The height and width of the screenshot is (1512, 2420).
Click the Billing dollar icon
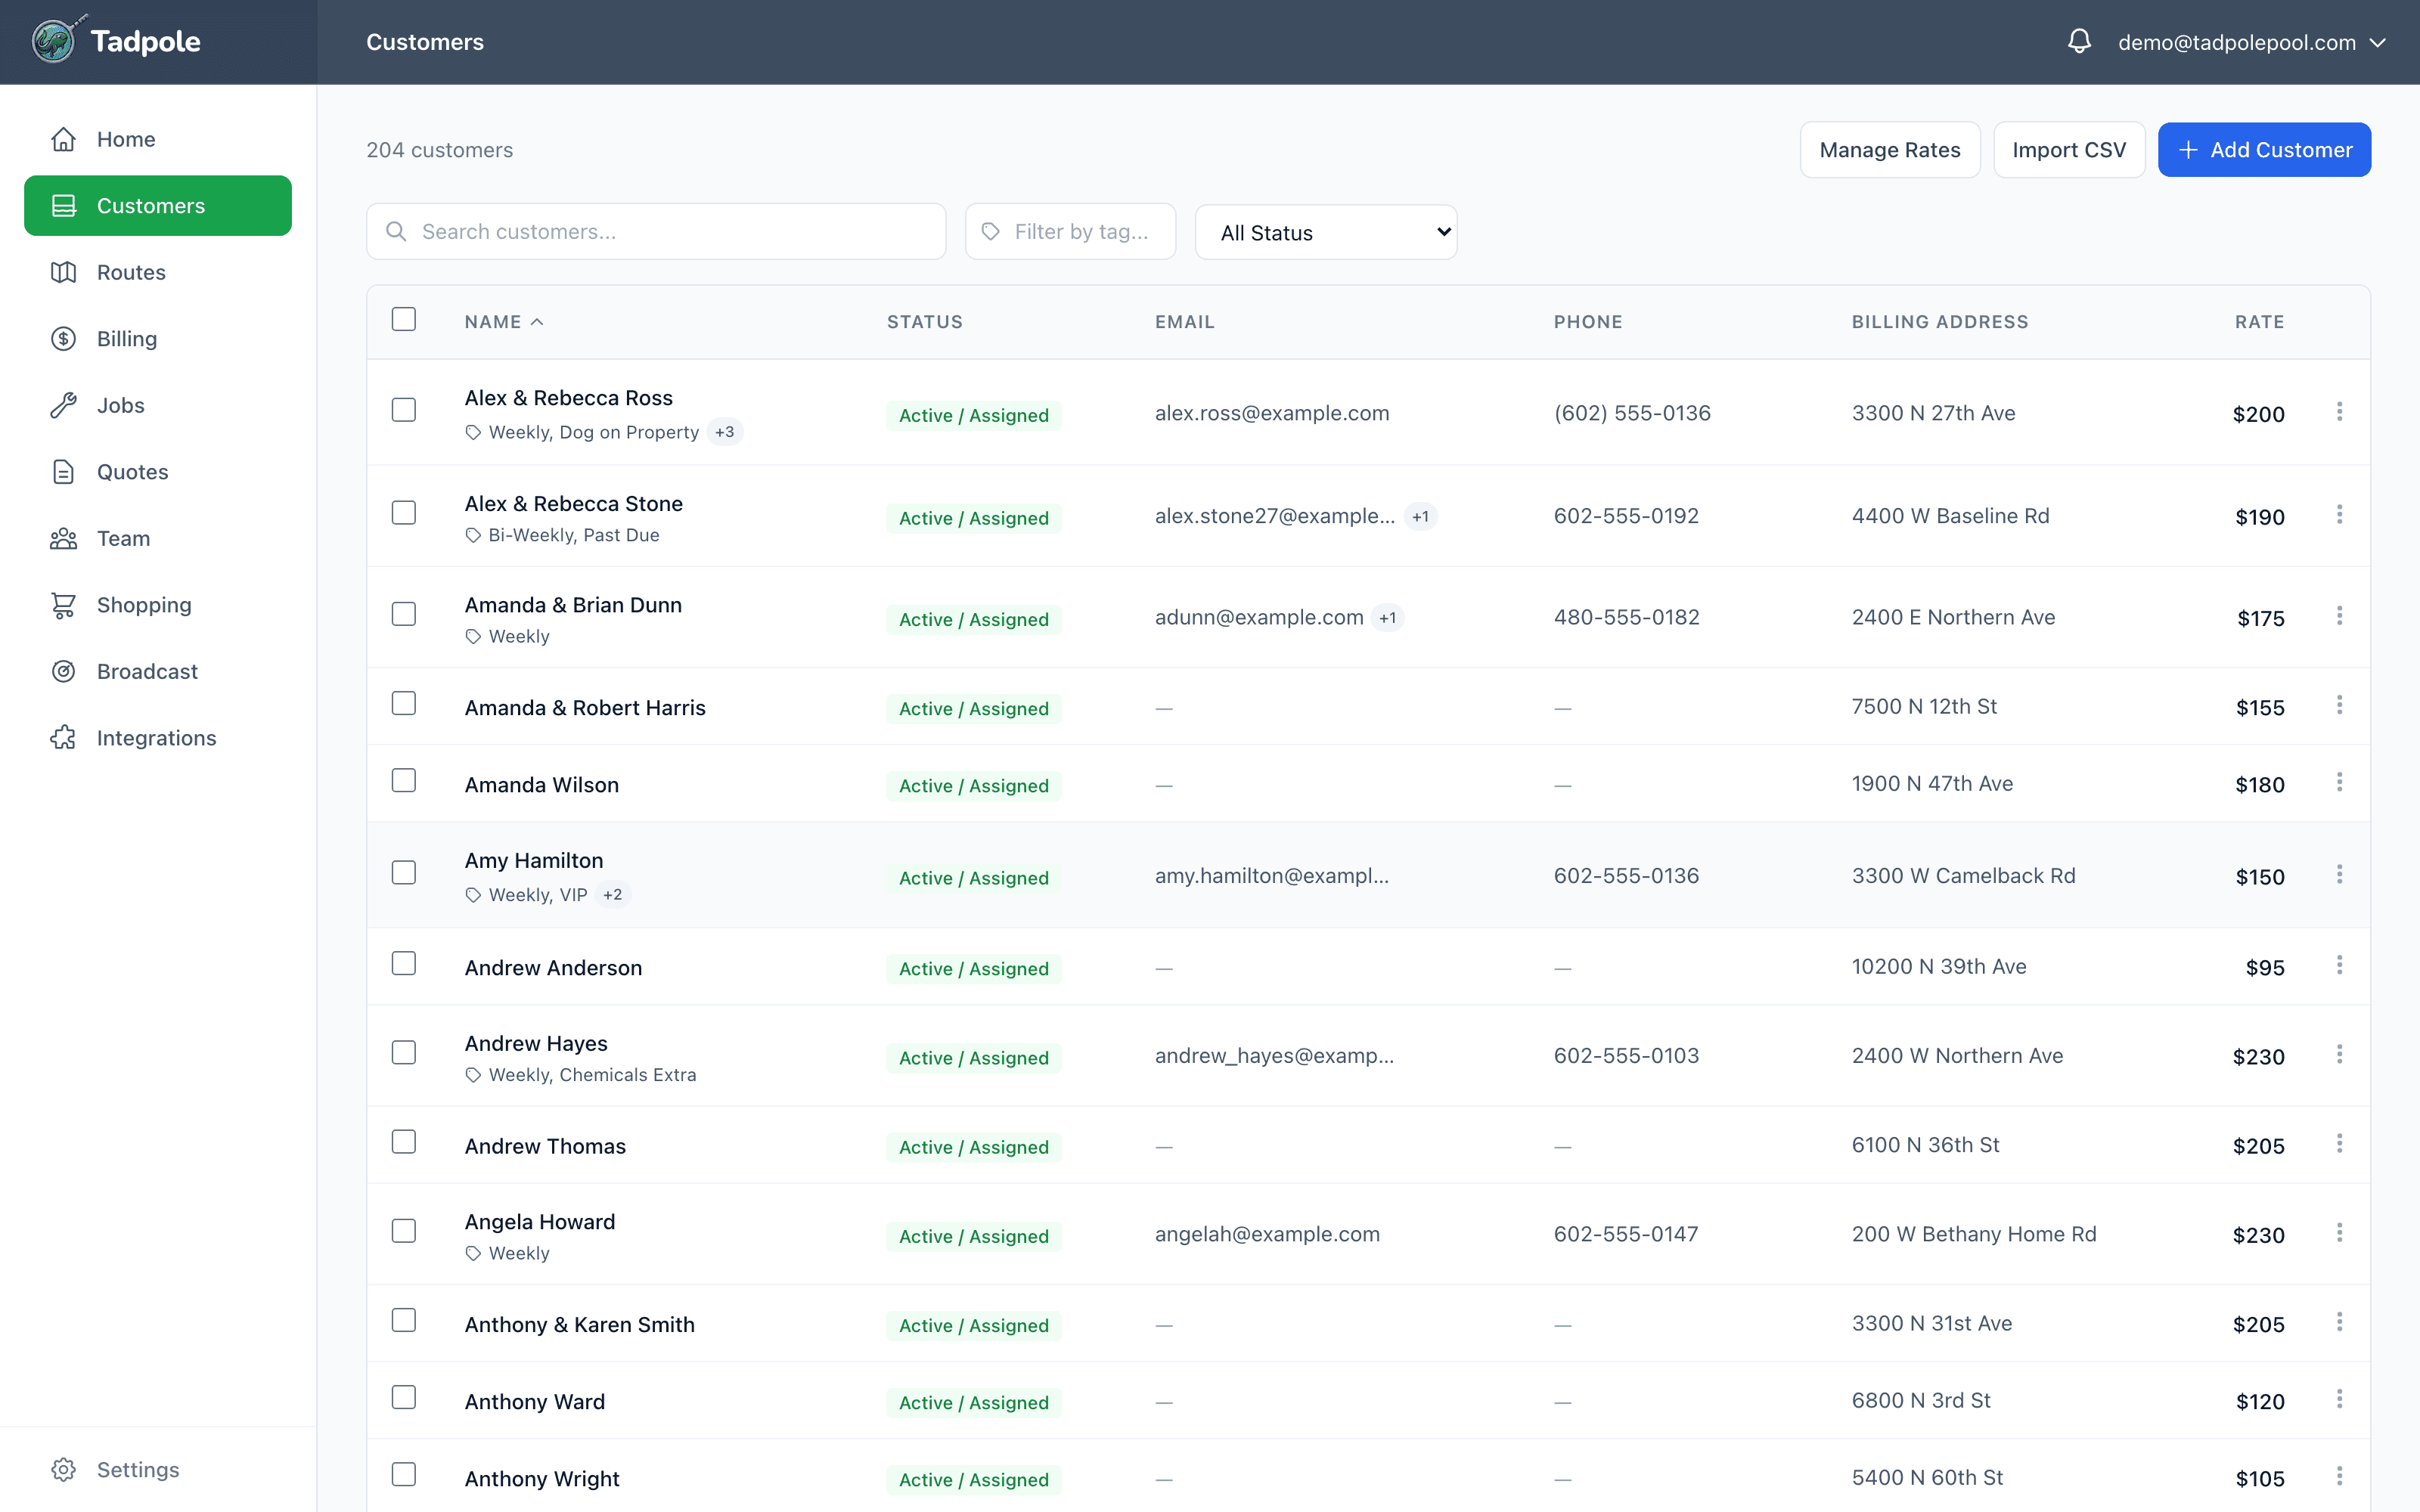pyautogui.click(x=63, y=339)
